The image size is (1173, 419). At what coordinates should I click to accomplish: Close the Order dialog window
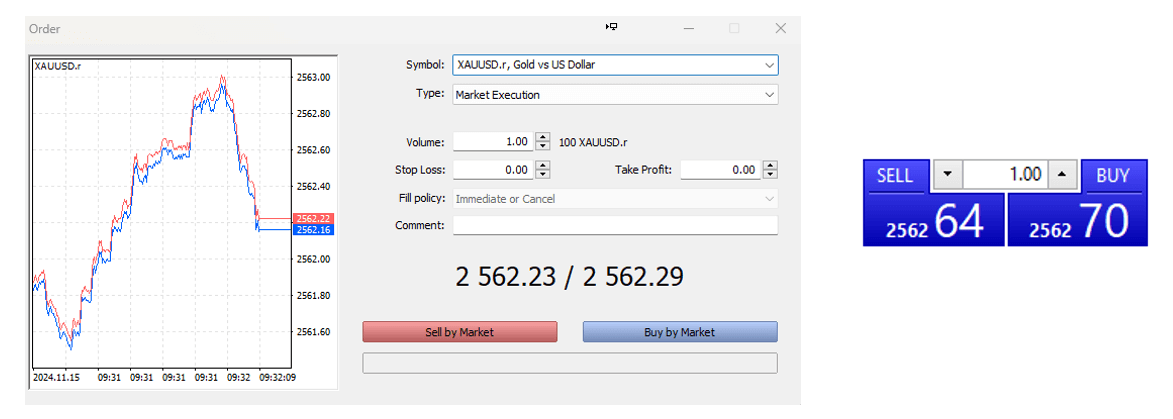coord(781,28)
